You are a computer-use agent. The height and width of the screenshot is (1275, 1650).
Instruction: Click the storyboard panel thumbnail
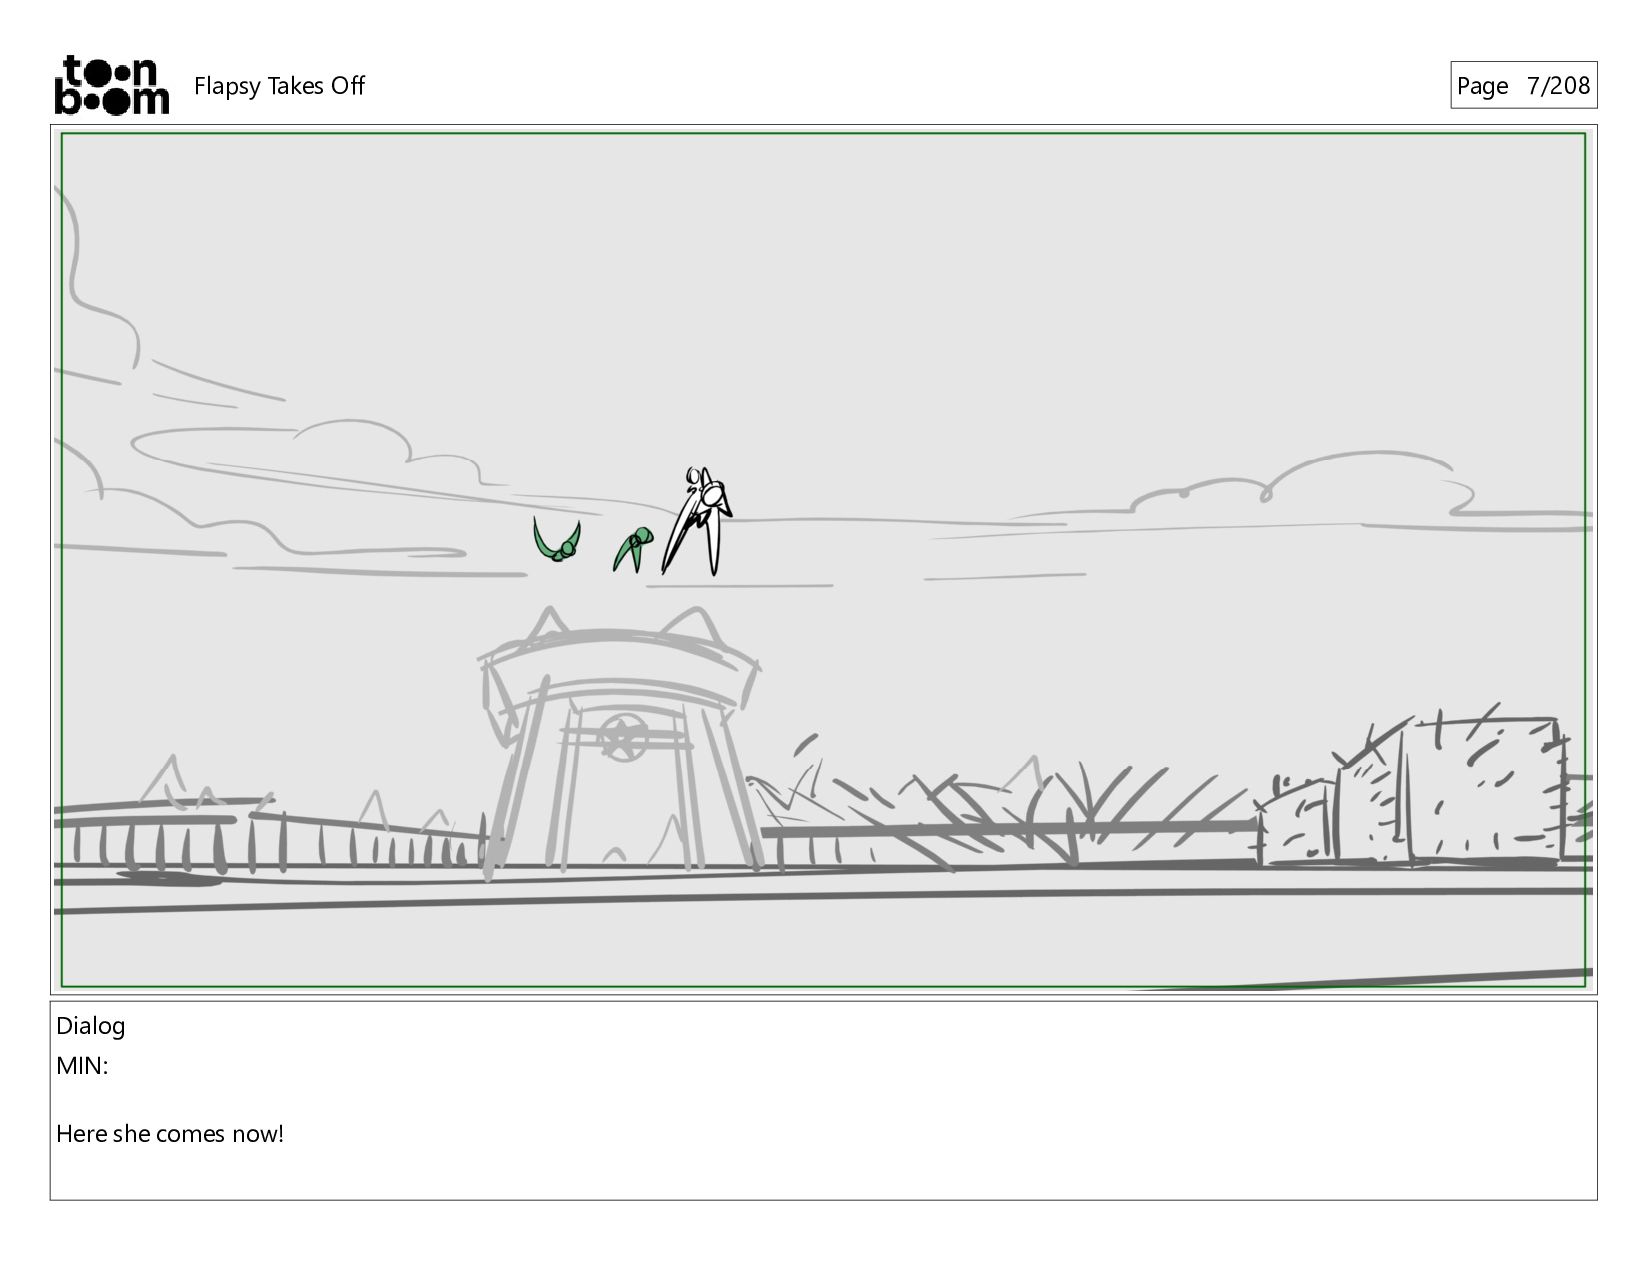click(824, 560)
